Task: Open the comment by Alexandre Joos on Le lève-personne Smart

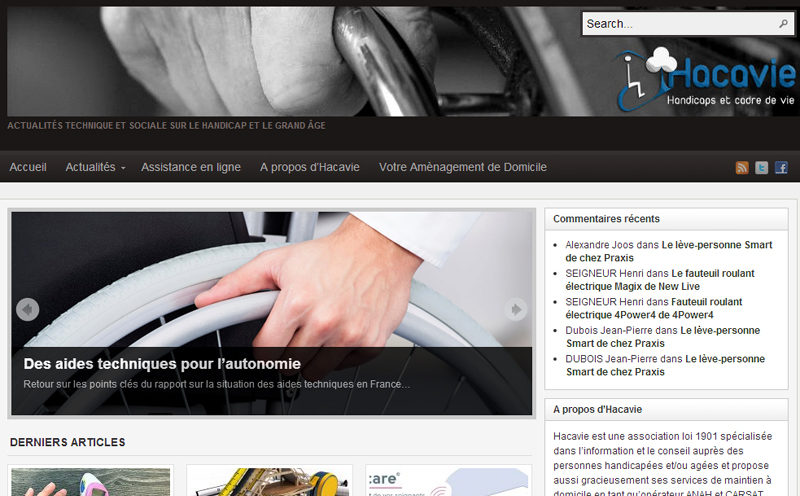Action: [x=668, y=252]
